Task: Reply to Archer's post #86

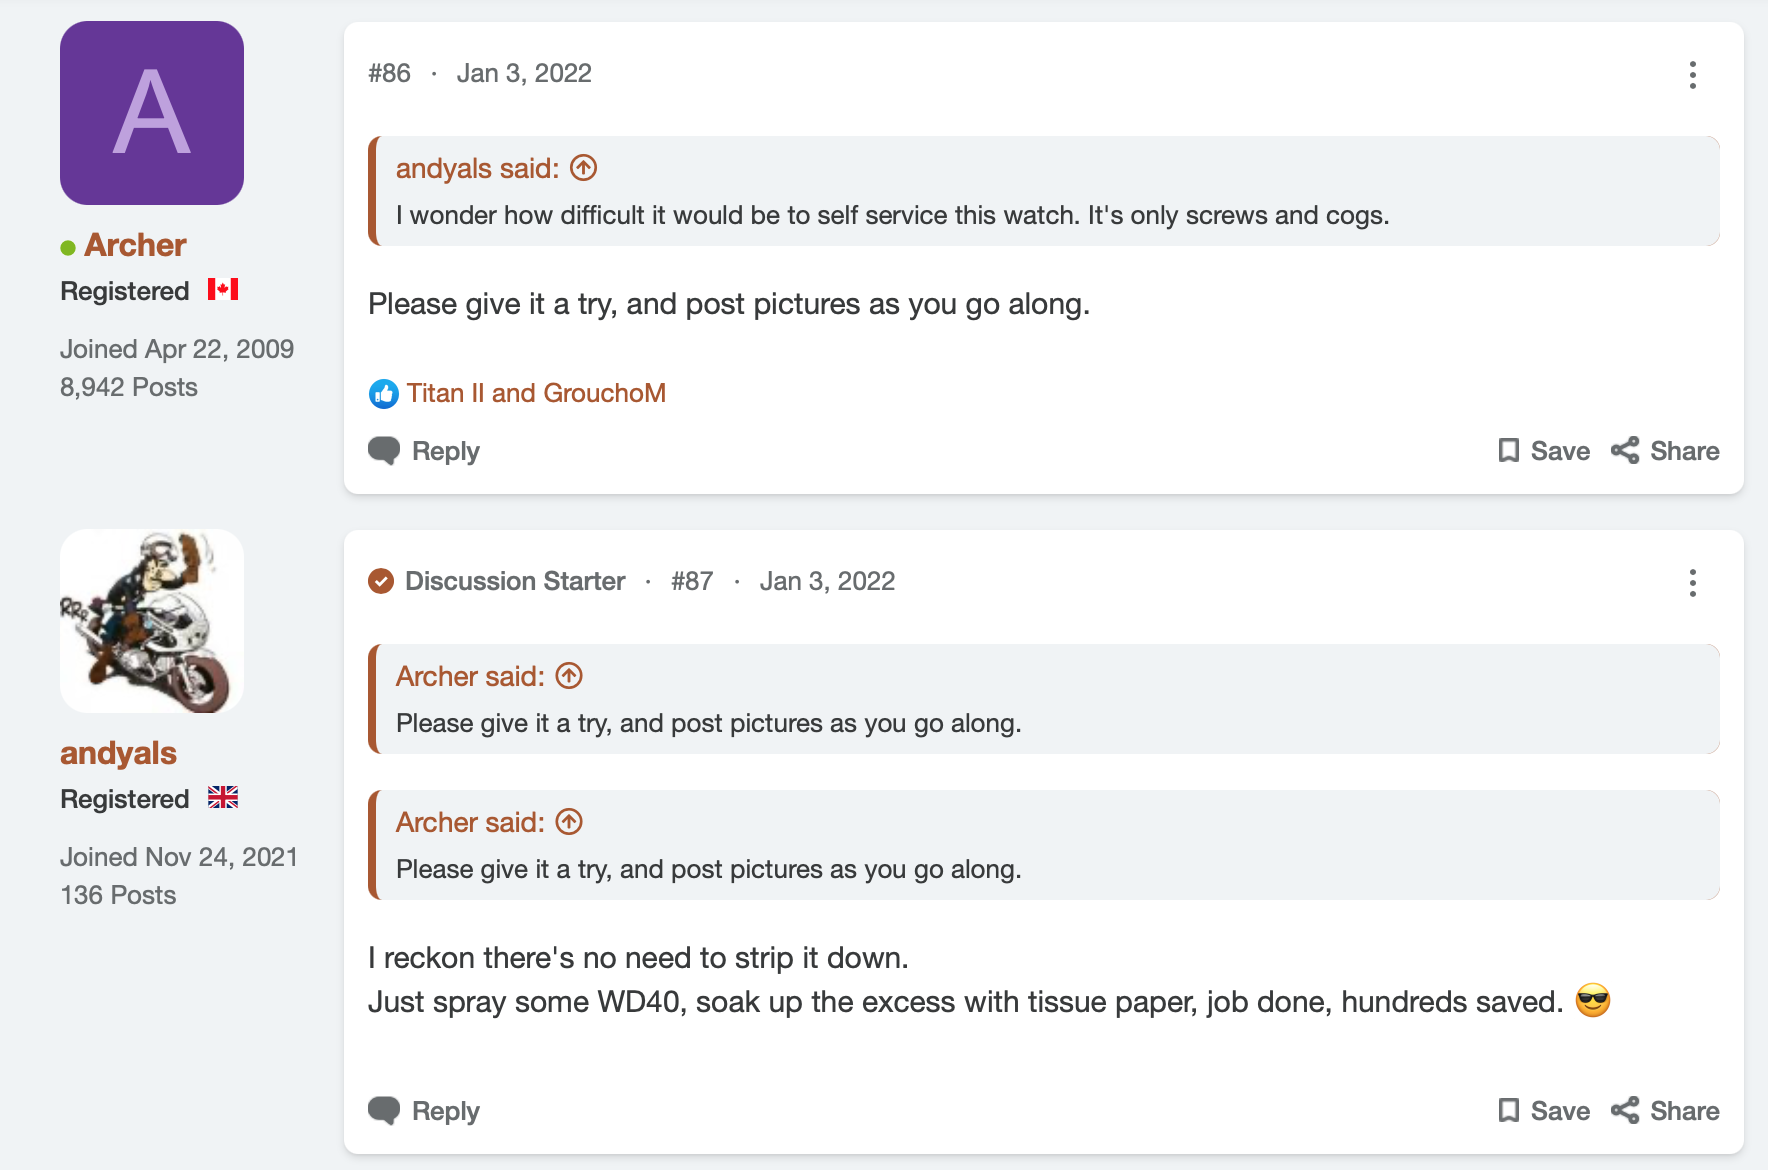Action: tap(425, 451)
